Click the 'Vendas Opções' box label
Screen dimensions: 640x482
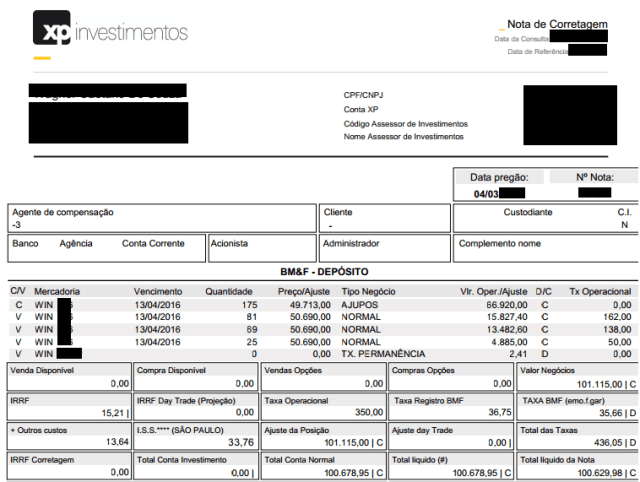293,370
